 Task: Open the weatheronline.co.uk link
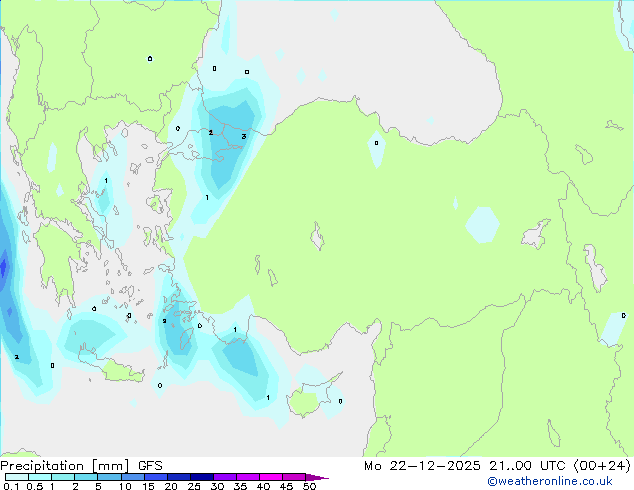click(549, 481)
